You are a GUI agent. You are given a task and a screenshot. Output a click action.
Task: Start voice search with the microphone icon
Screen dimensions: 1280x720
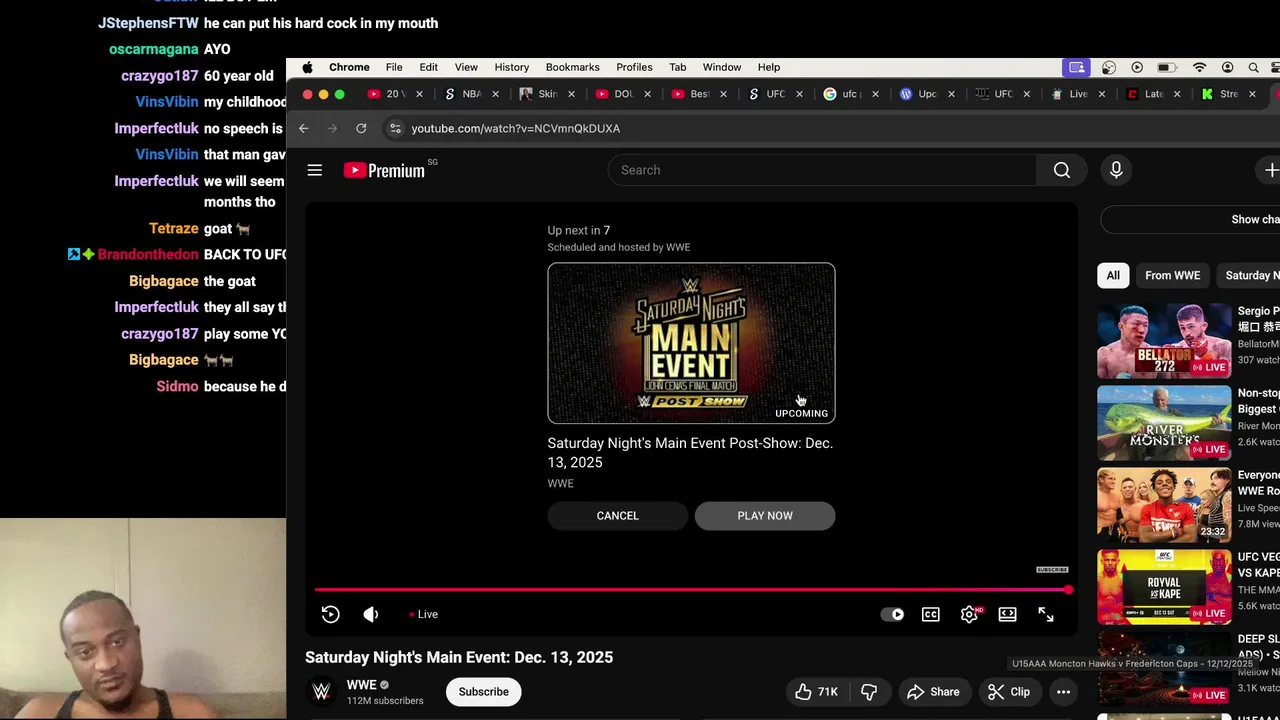[x=1116, y=170]
